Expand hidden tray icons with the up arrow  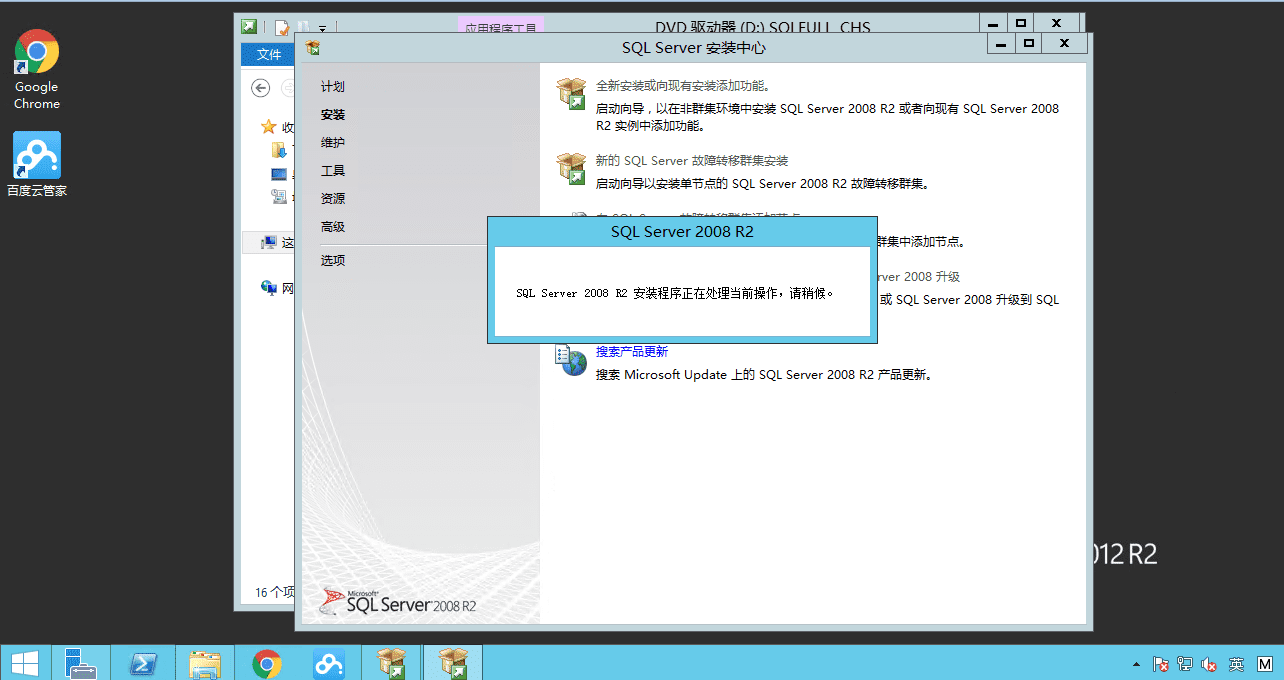point(1136,663)
